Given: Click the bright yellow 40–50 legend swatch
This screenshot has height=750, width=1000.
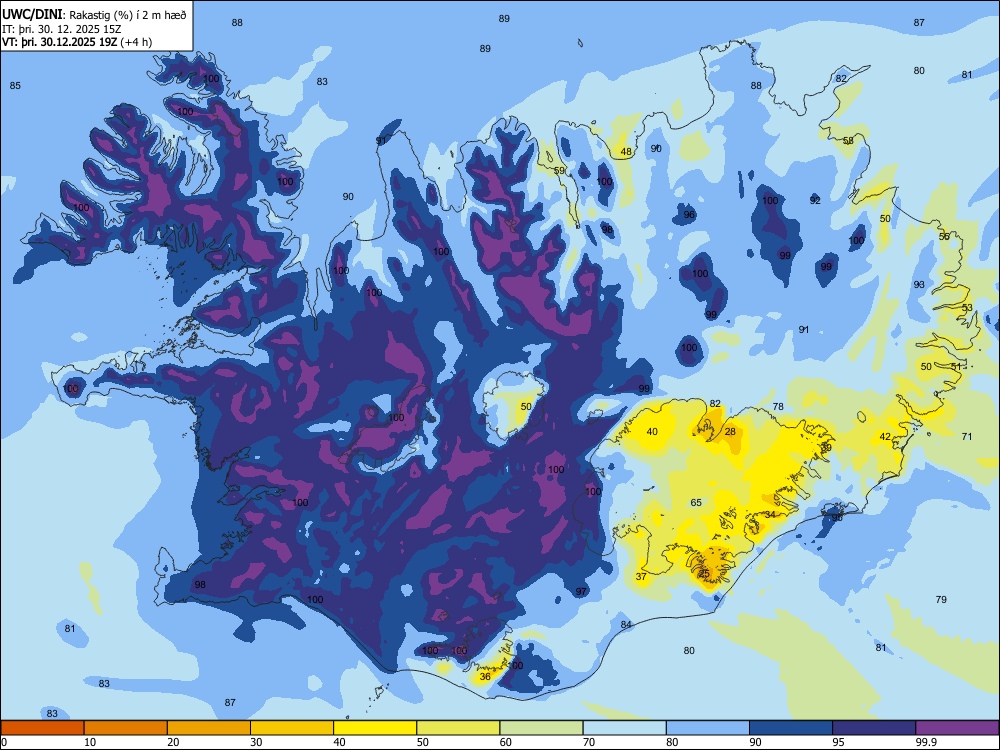Looking at the screenshot, I should pos(375,728).
